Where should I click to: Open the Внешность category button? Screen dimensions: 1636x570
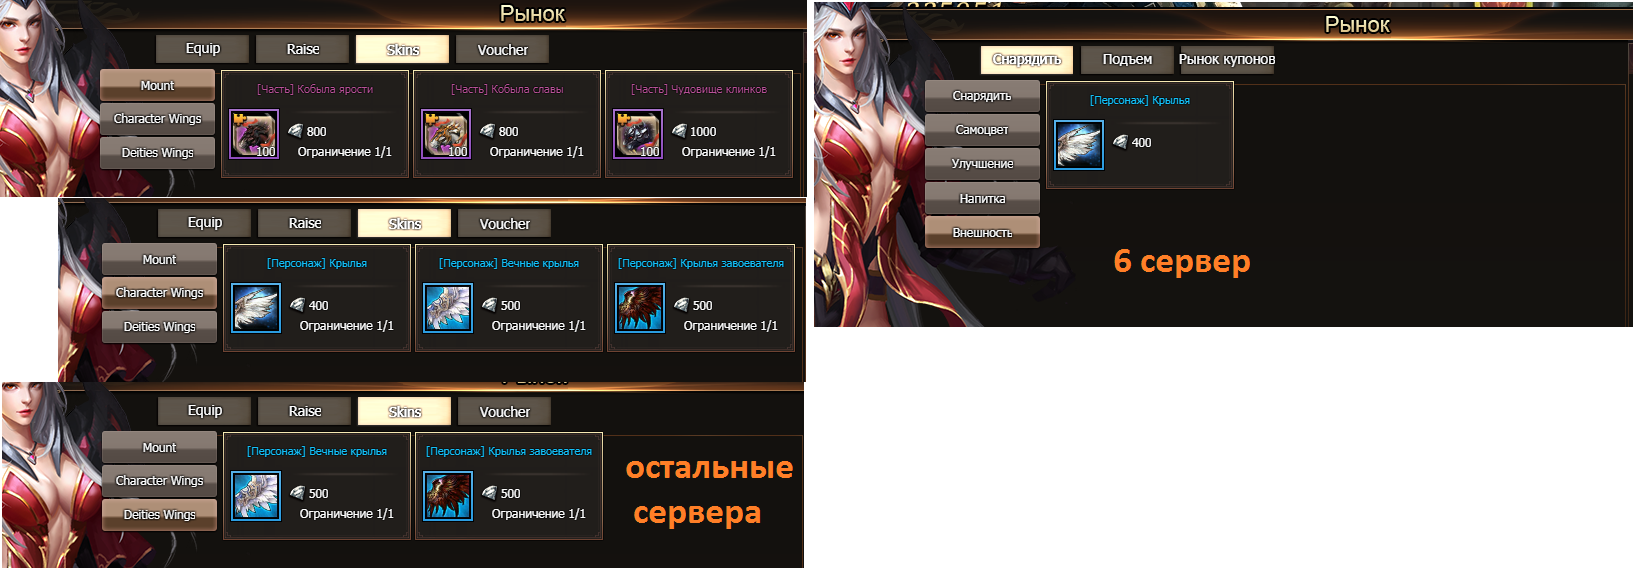tap(982, 232)
